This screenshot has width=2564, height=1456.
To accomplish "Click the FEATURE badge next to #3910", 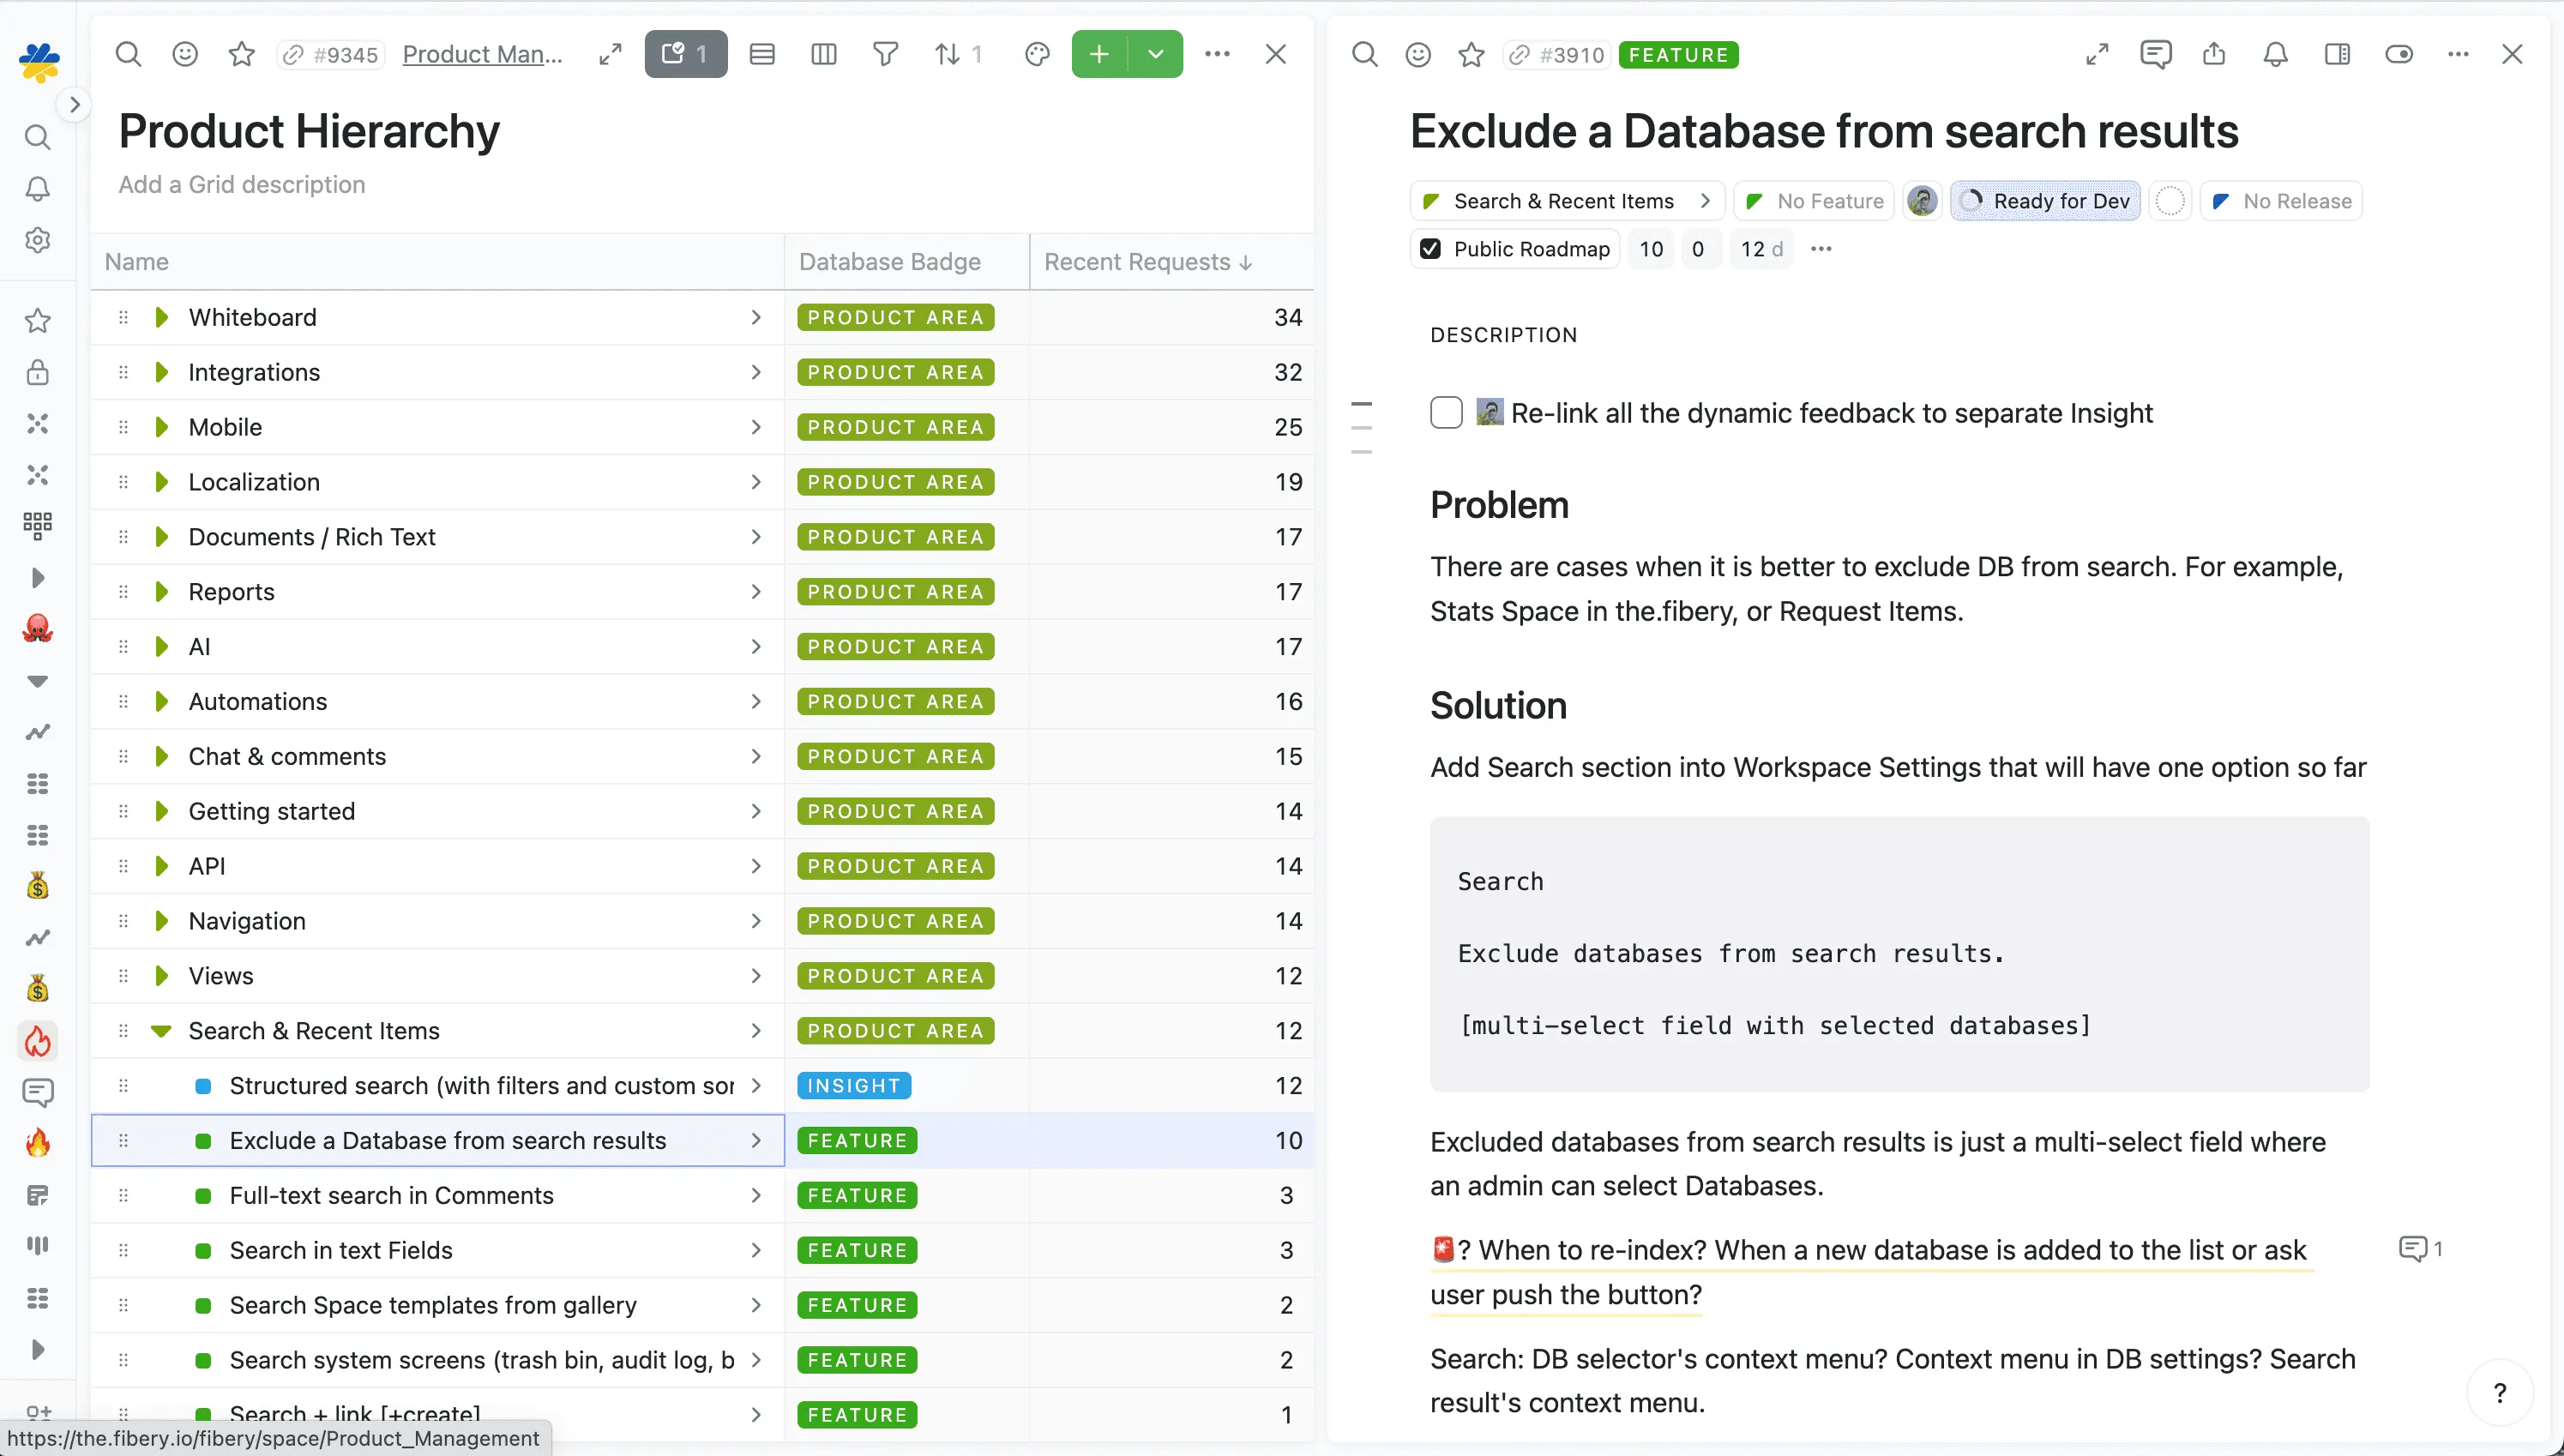I will [x=1678, y=54].
